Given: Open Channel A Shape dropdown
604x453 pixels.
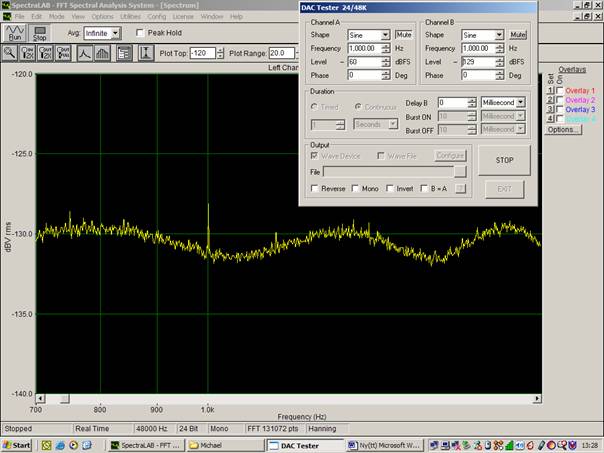Looking at the screenshot, I should [385, 35].
